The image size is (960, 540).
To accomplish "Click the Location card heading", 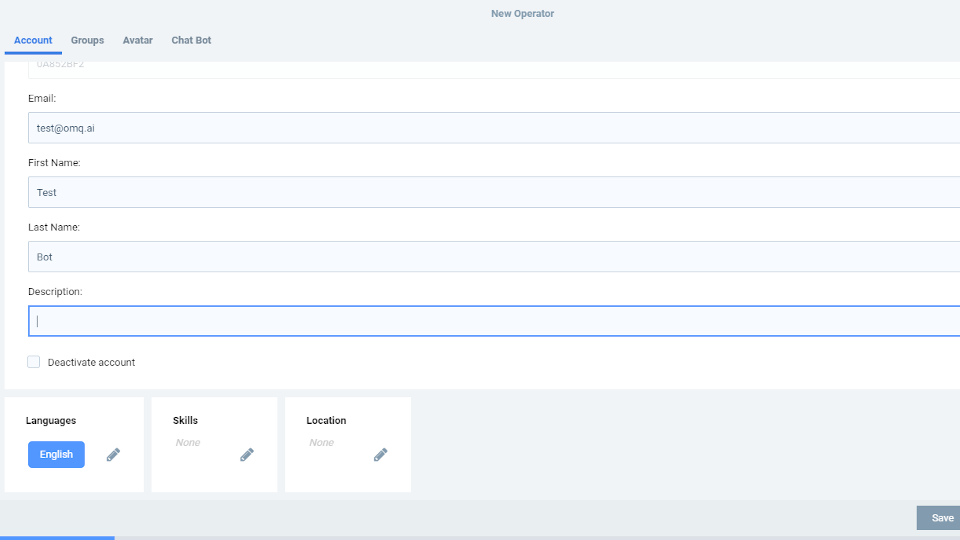I will [x=326, y=421].
